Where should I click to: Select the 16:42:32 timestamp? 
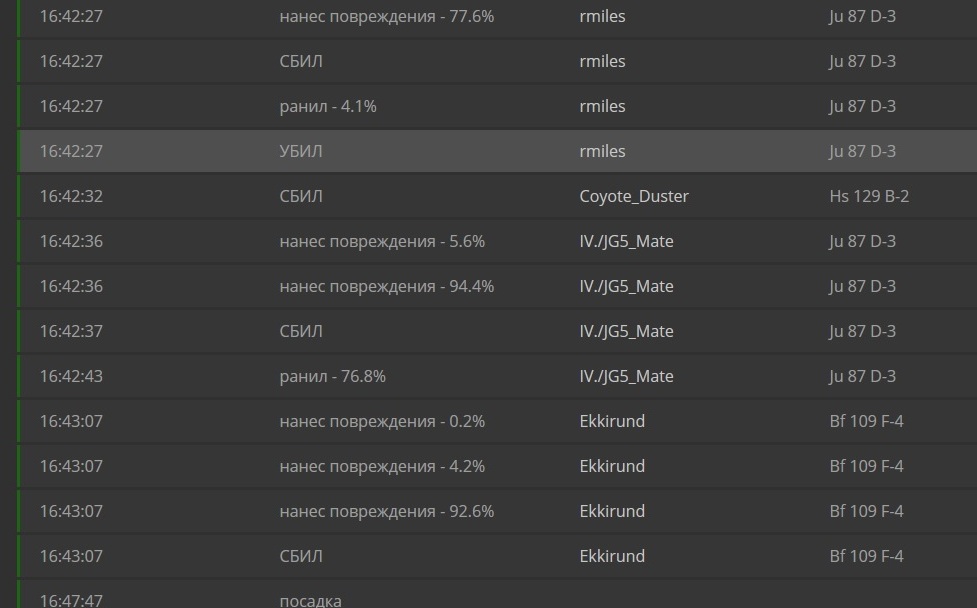pos(71,196)
